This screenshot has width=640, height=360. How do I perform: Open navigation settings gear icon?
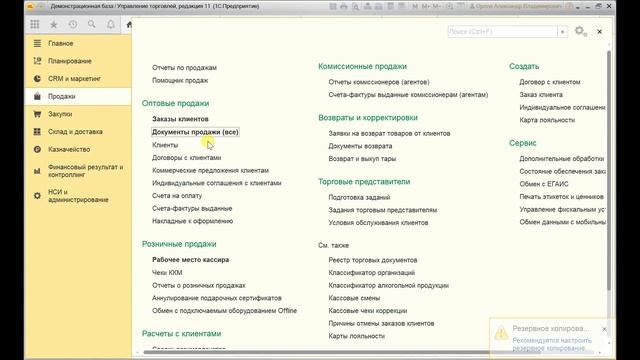pos(580,31)
